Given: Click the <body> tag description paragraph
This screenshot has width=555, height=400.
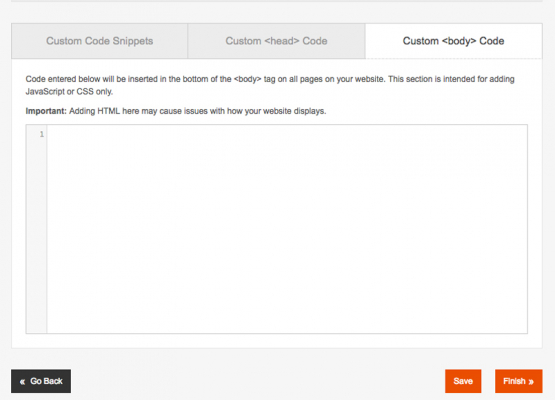Looking at the screenshot, I should pos(270,85).
